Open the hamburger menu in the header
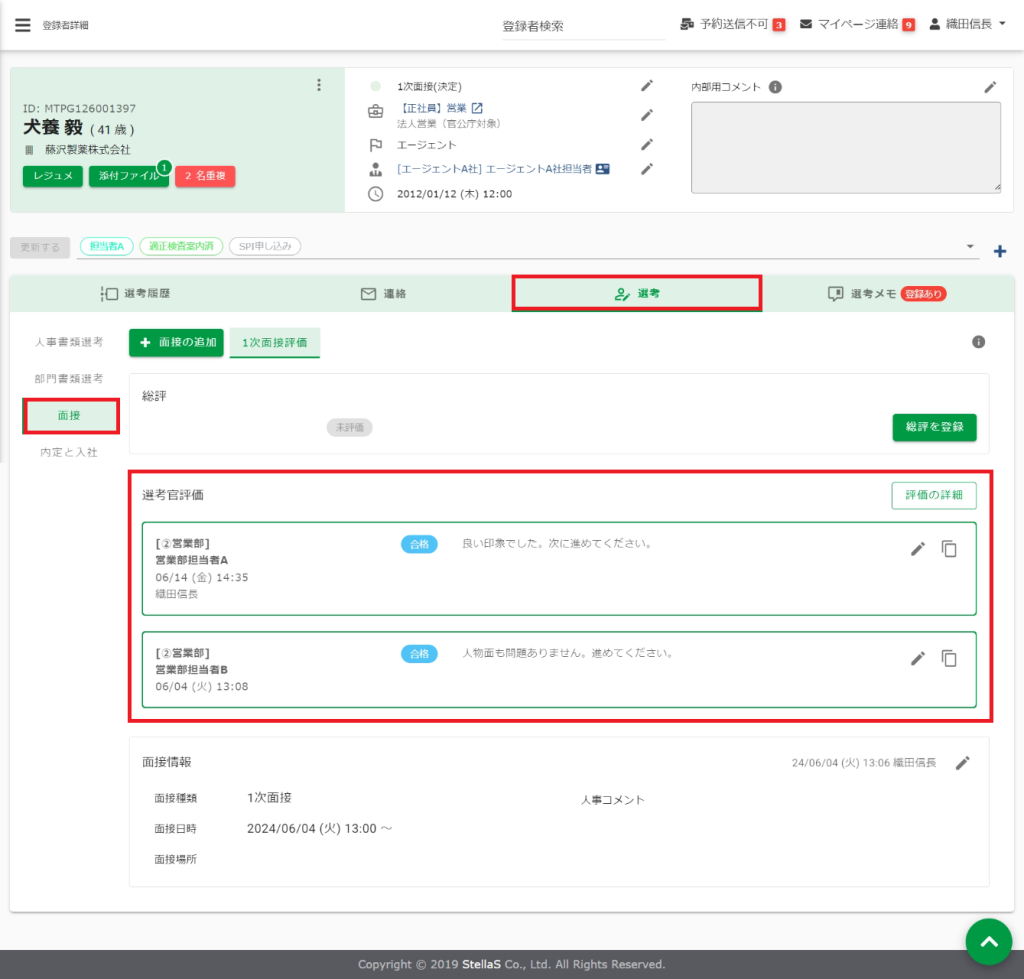1024x979 pixels. point(22,25)
